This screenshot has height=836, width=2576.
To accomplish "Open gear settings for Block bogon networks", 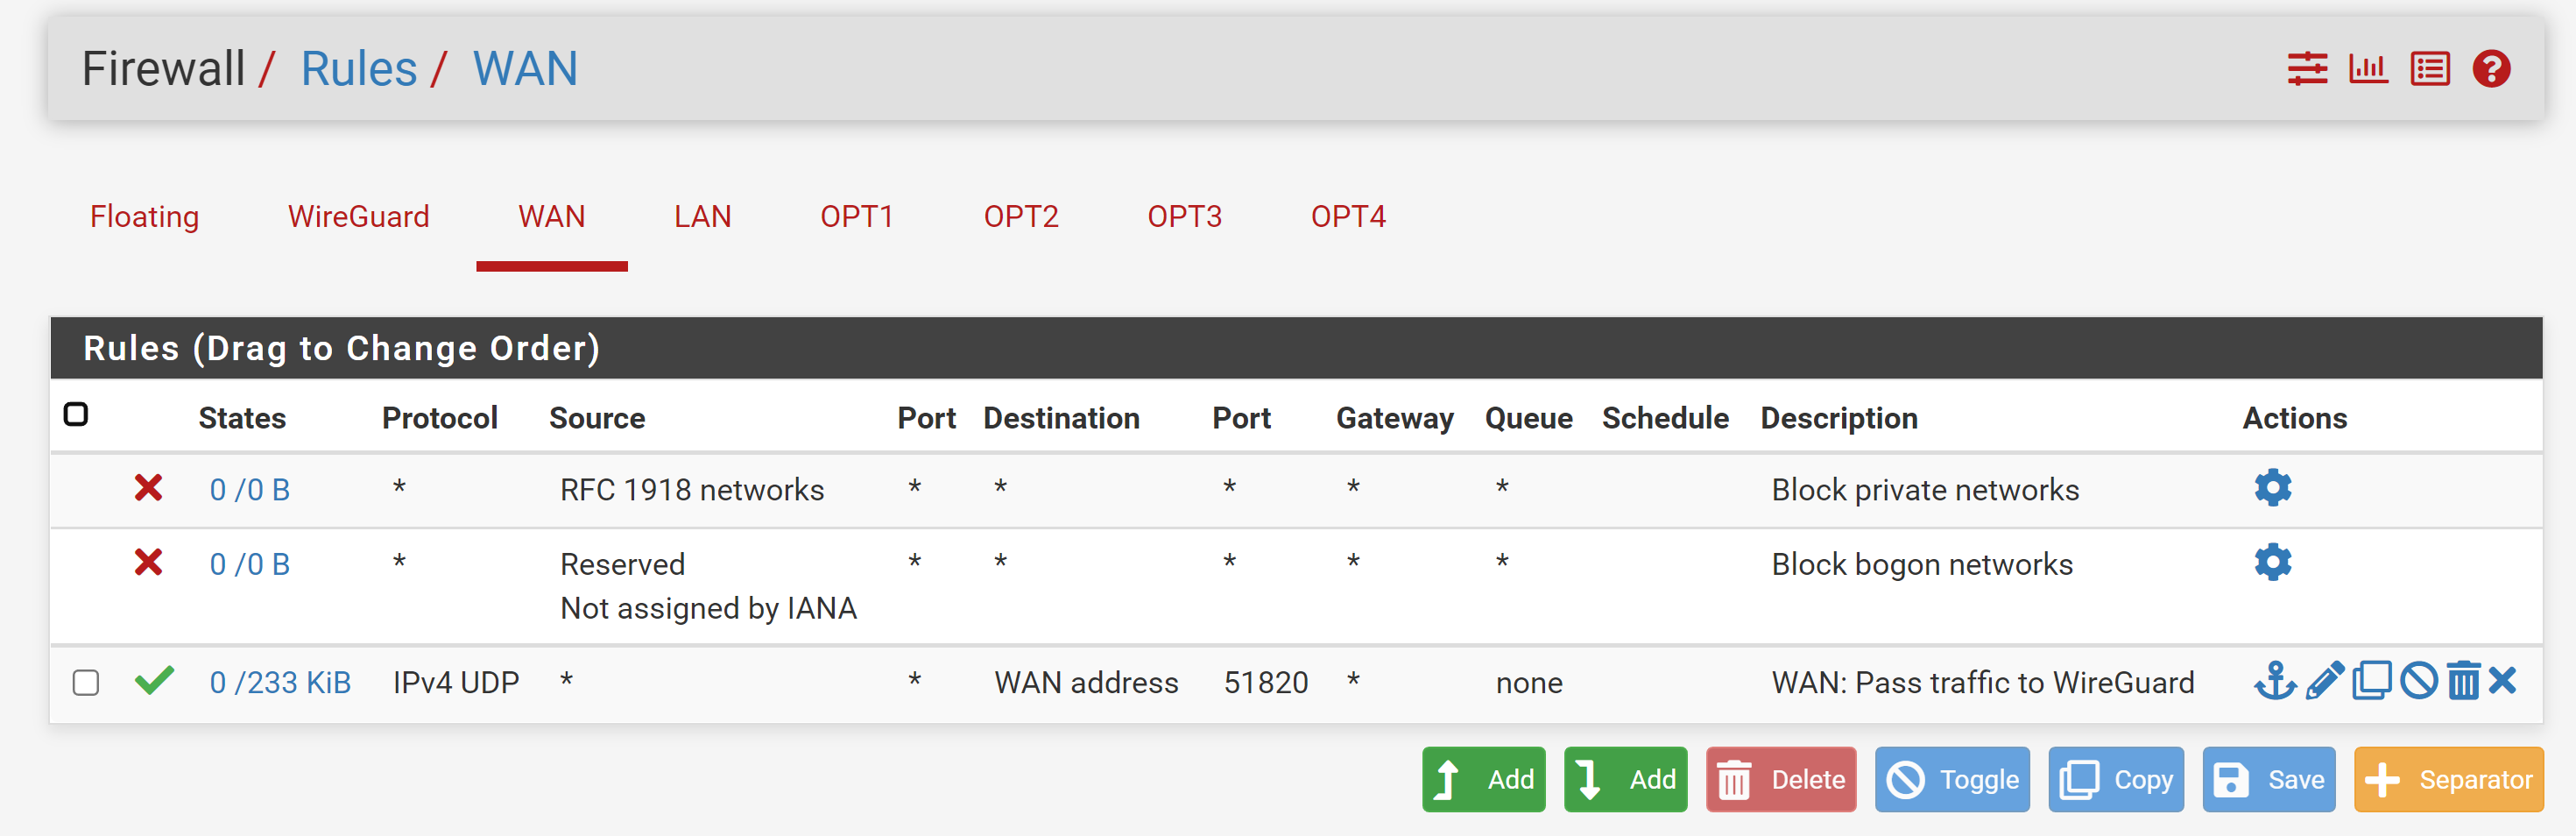I will point(2273,562).
